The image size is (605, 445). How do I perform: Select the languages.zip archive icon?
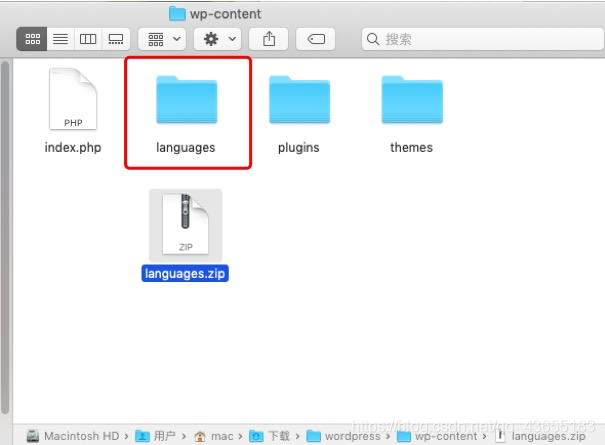(186, 225)
